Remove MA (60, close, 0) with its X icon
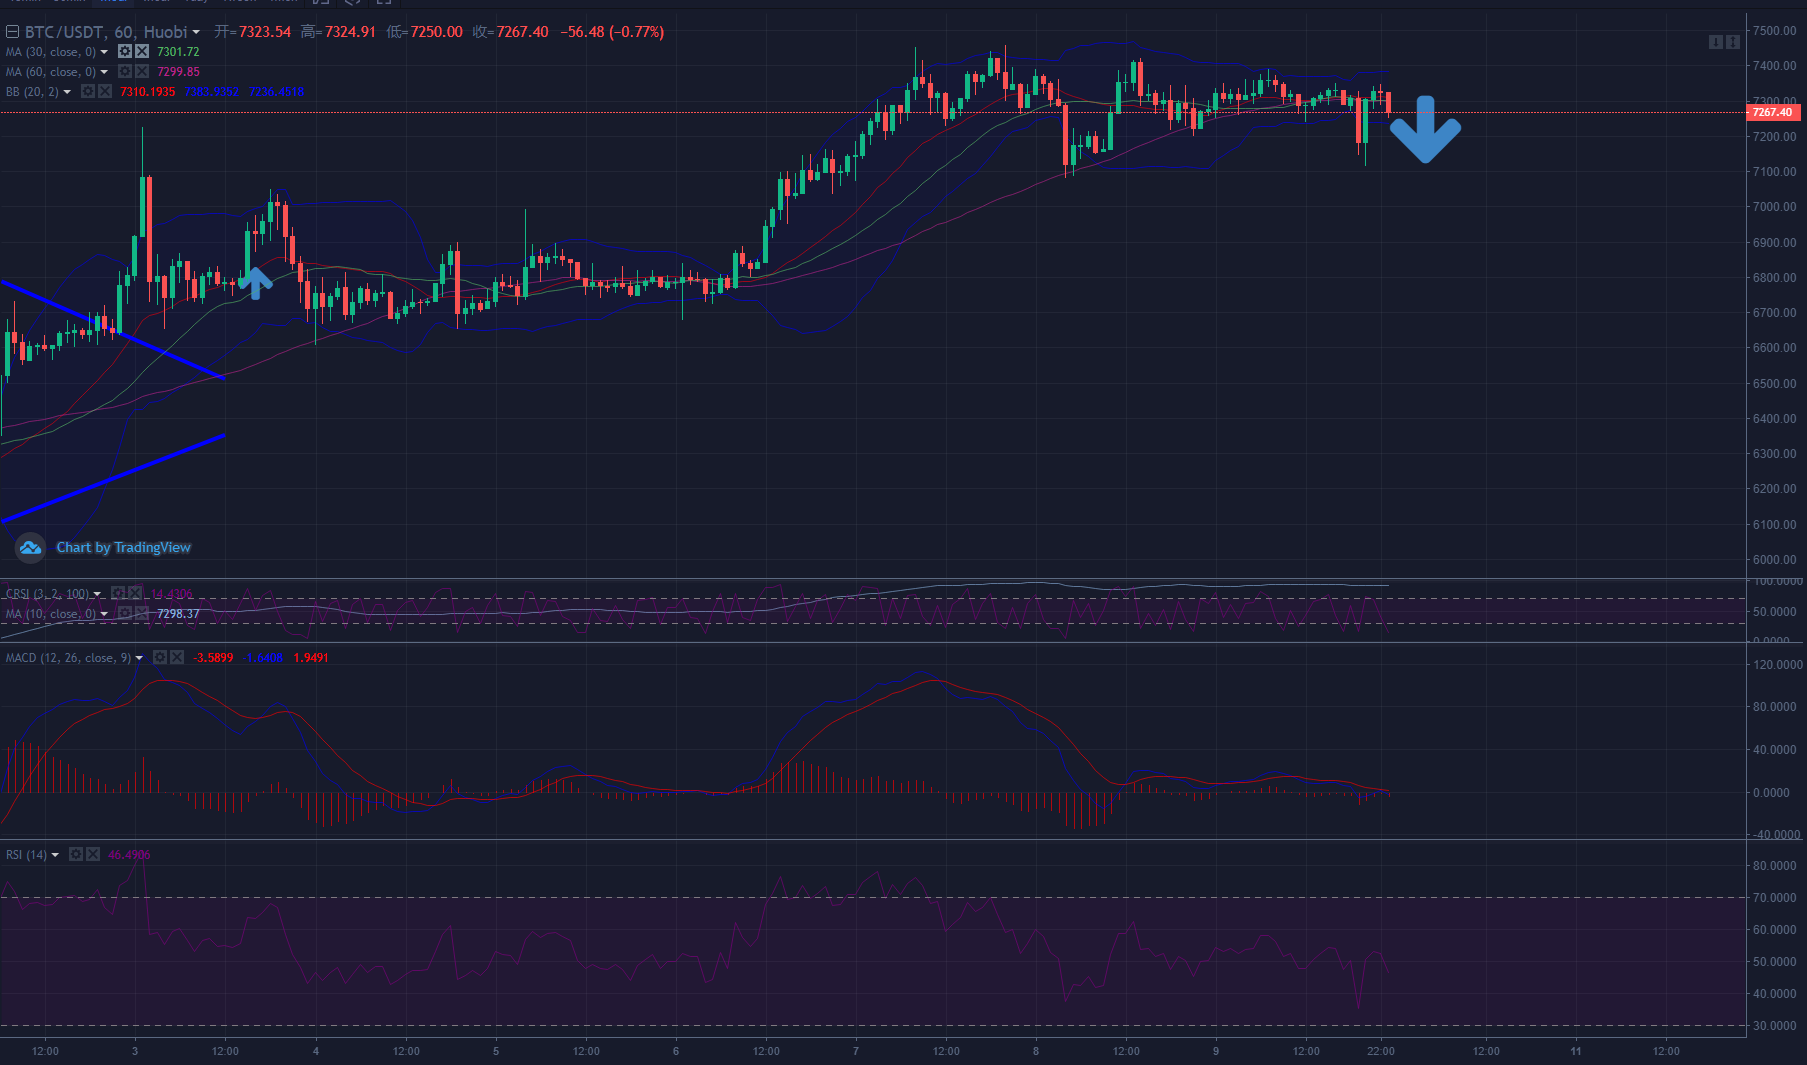The image size is (1807, 1065). pyautogui.click(x=142, y=71)
